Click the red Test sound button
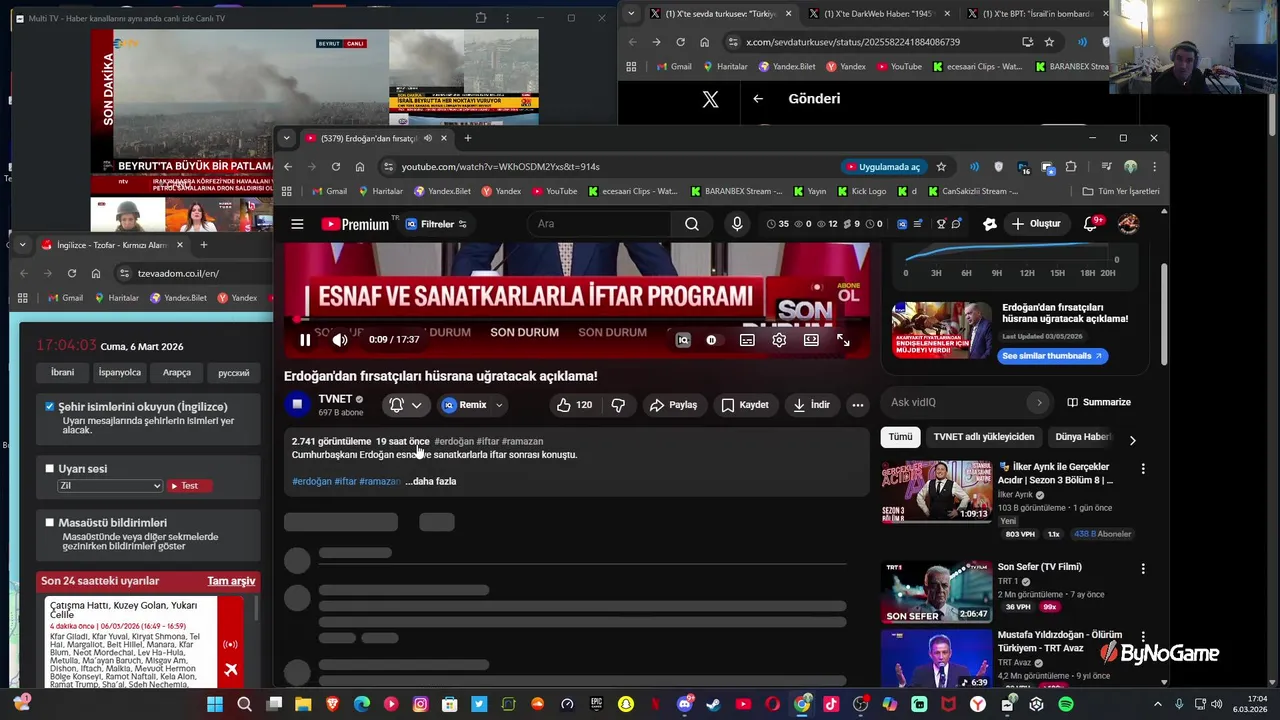Screen dimensions: 1280x720 point(188,486)
